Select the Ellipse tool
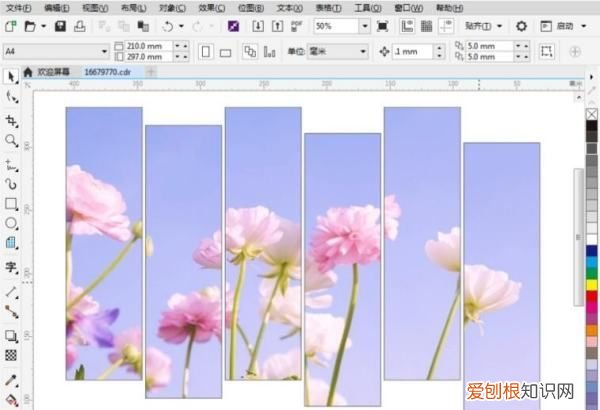This screenshot has height=410, width=600. pyautogui.click(x=11, y=223)
